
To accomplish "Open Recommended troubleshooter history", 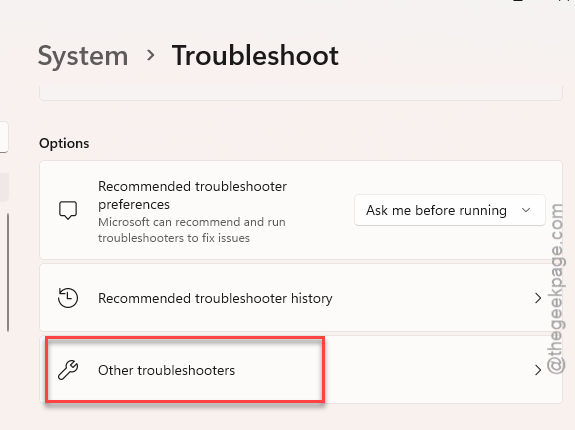I will pos(301,298).
